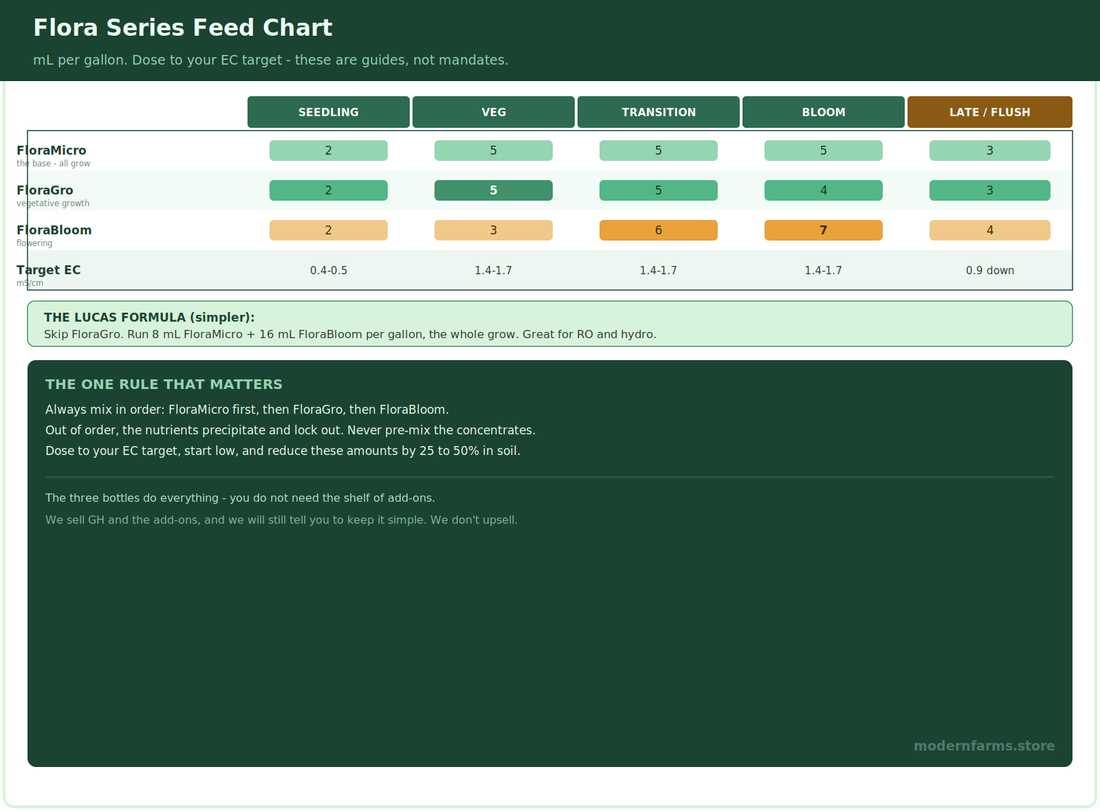
Task: Select the TRANSITION stage header
Action: (x=658, y=112)
